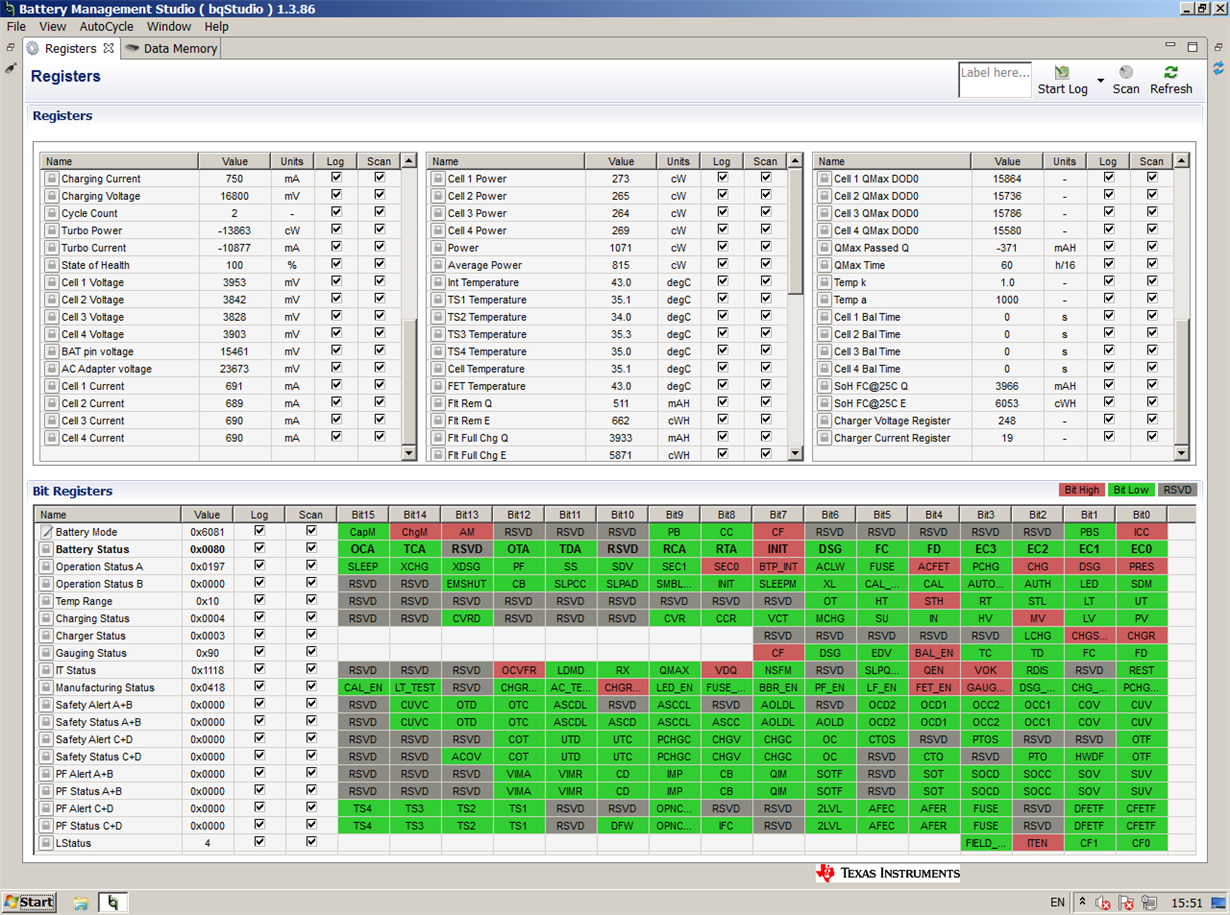Open the Start Log dropdown arrow

coord(1100,80)
